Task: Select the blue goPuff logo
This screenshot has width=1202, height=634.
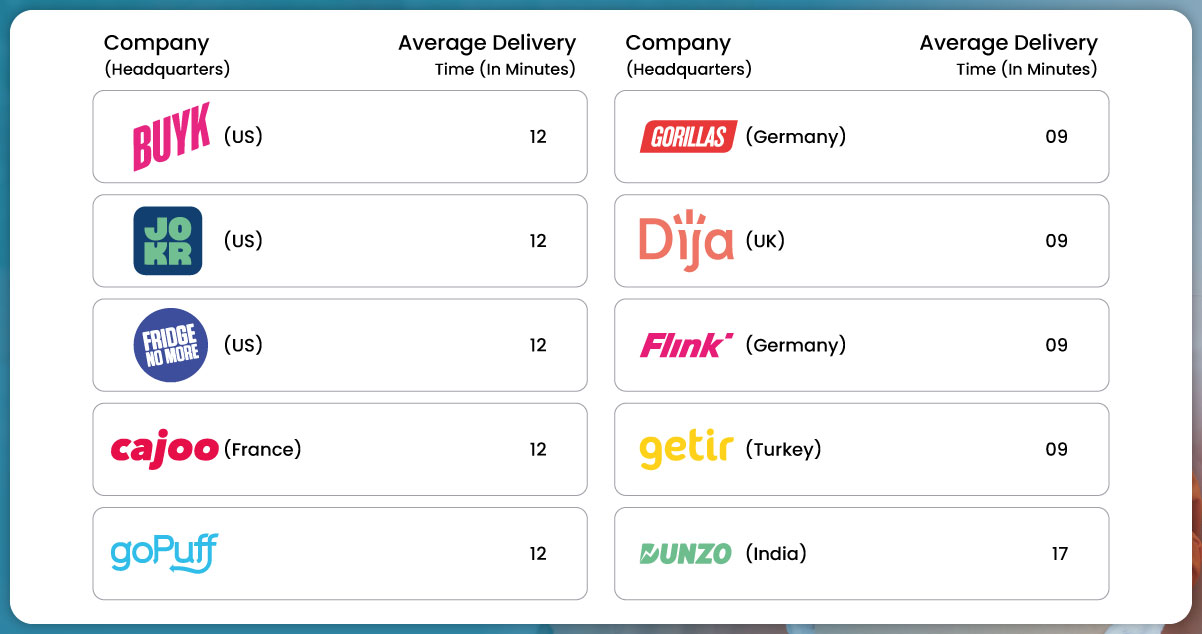Action: point(164,552)
